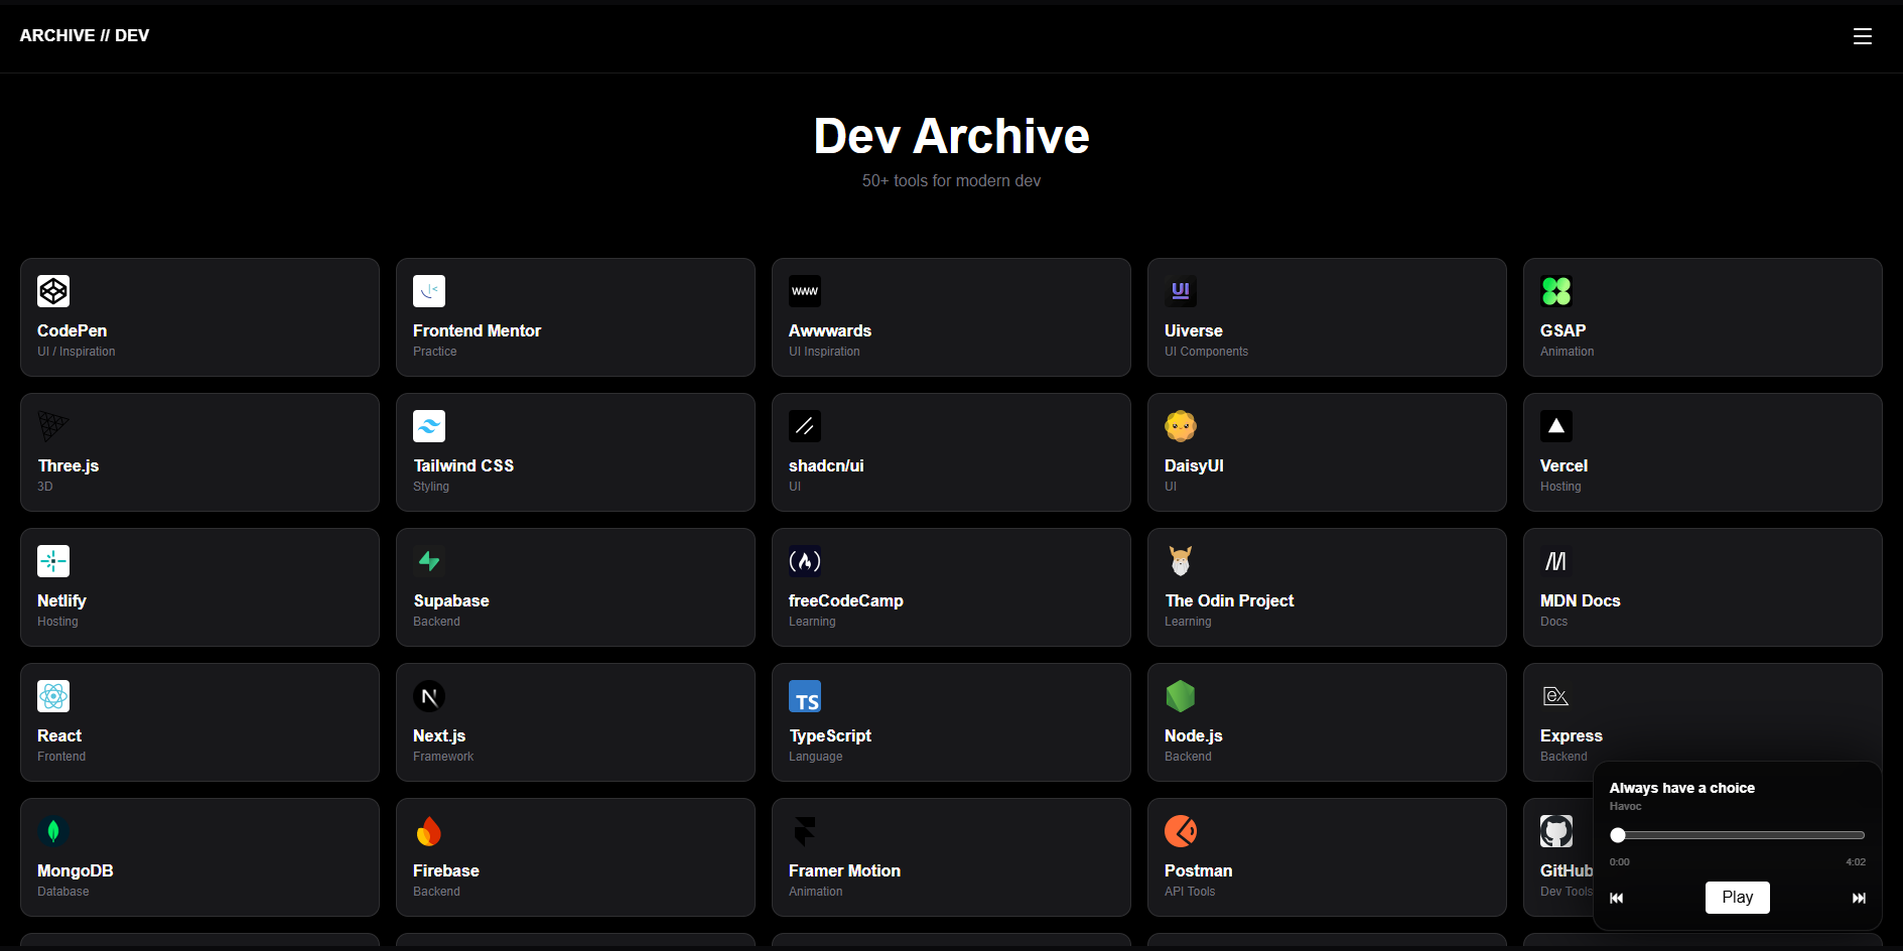Click the DaisyUI flower icon
Viewport: 1903px width, 951px height.
[x=1180, y=426]
